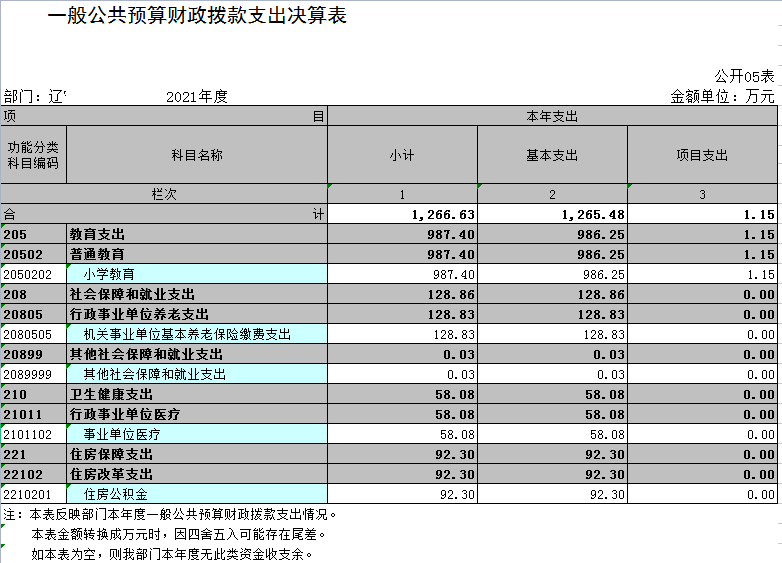
Task: Click the 部门 label cell
Action: coord(35,96)
